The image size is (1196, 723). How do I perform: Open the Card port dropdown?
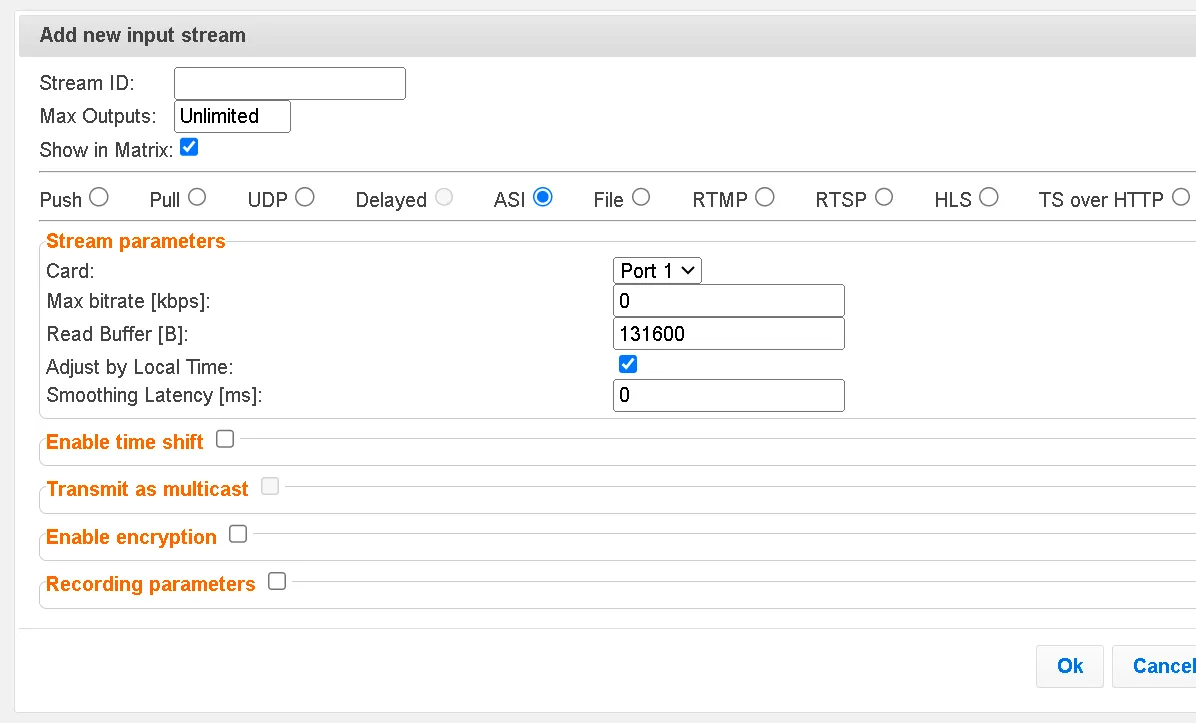point(657,271)
